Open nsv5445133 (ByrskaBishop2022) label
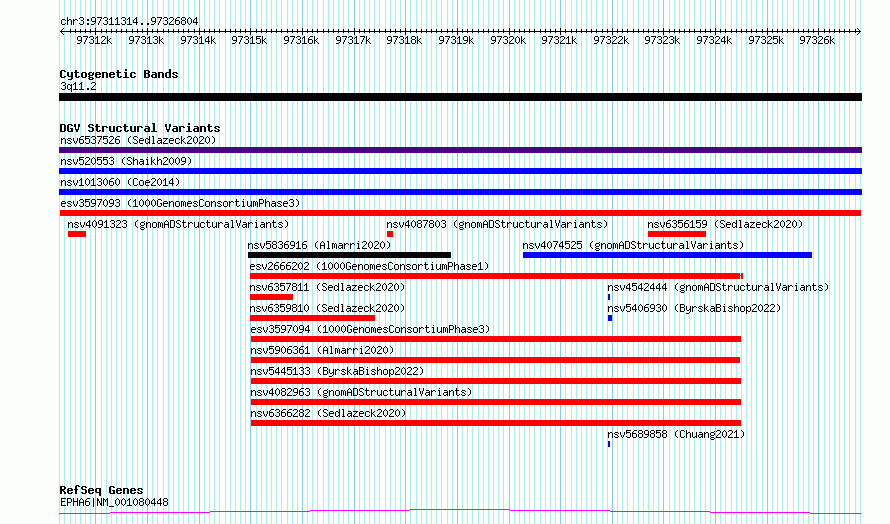 337,371
